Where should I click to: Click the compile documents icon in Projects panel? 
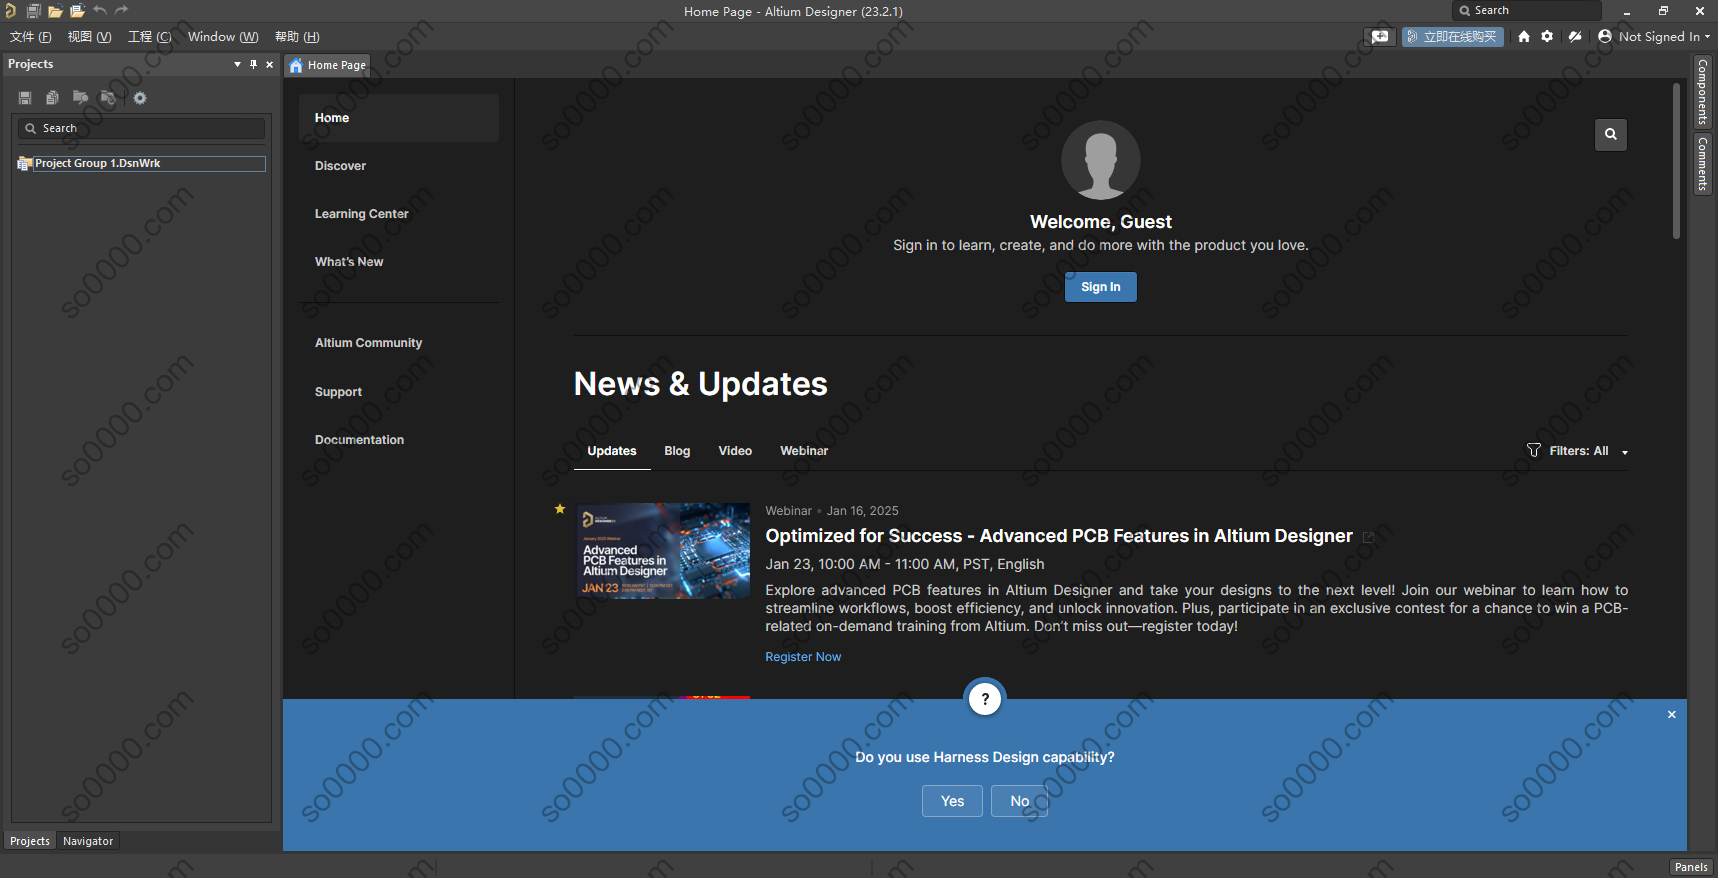pyautogui.click(x=52, y=98)
